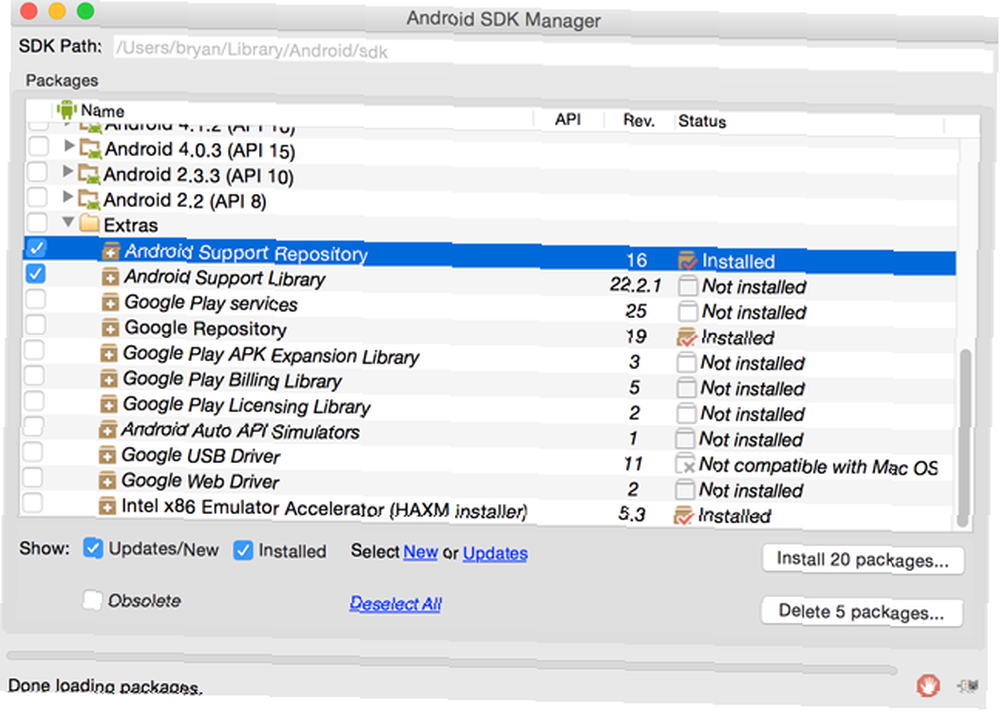Click the Delete 5 packages button
The image size is (1000, 711).
(x=862, y=612)
